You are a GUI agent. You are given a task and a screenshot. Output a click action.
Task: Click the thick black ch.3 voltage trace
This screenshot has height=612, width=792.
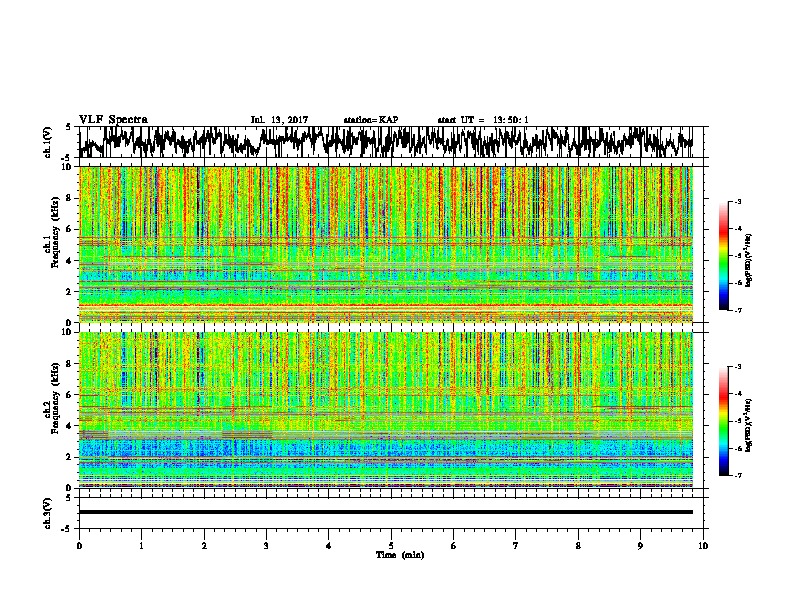click(386, 512)
